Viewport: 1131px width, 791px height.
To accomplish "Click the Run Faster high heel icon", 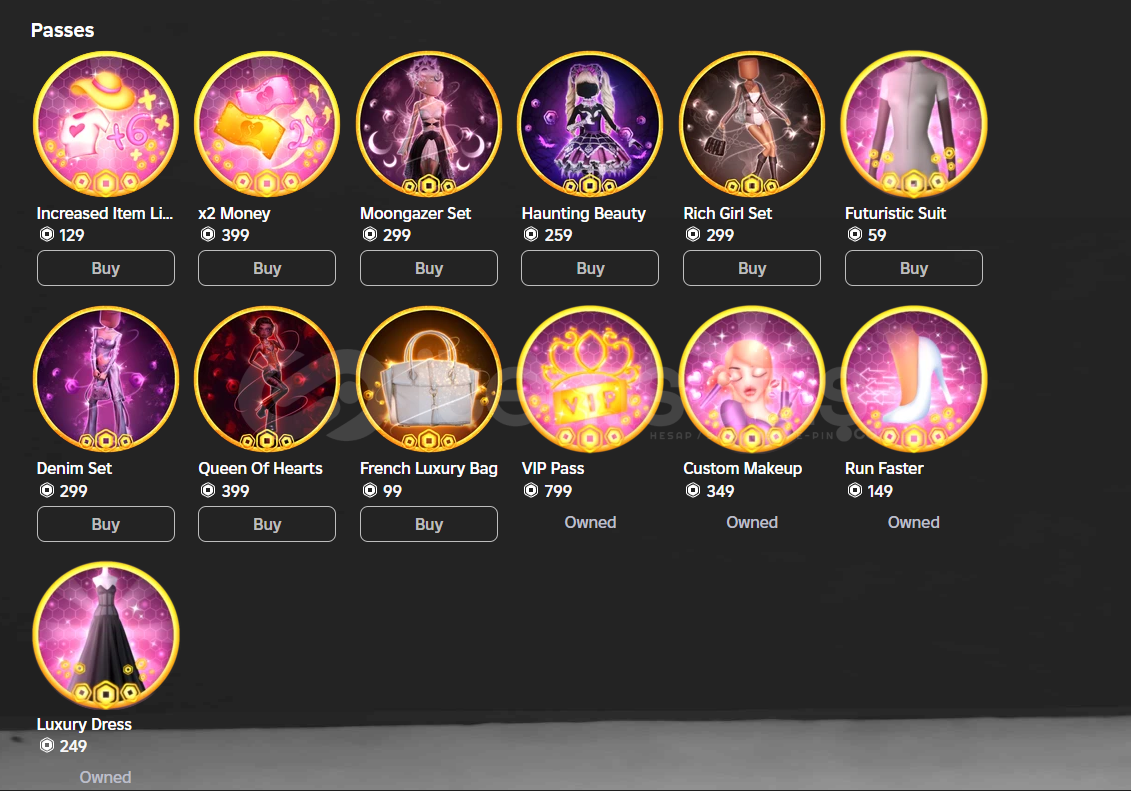I will click(x=913, y=379).
